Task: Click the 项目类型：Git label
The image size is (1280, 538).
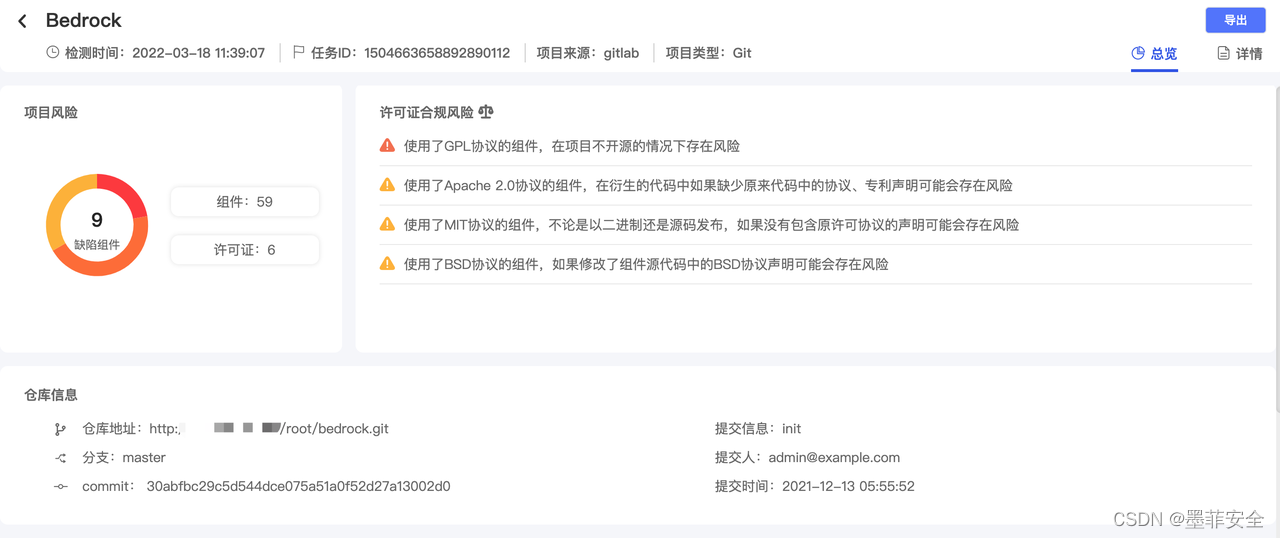Action: tap(709, 53)
